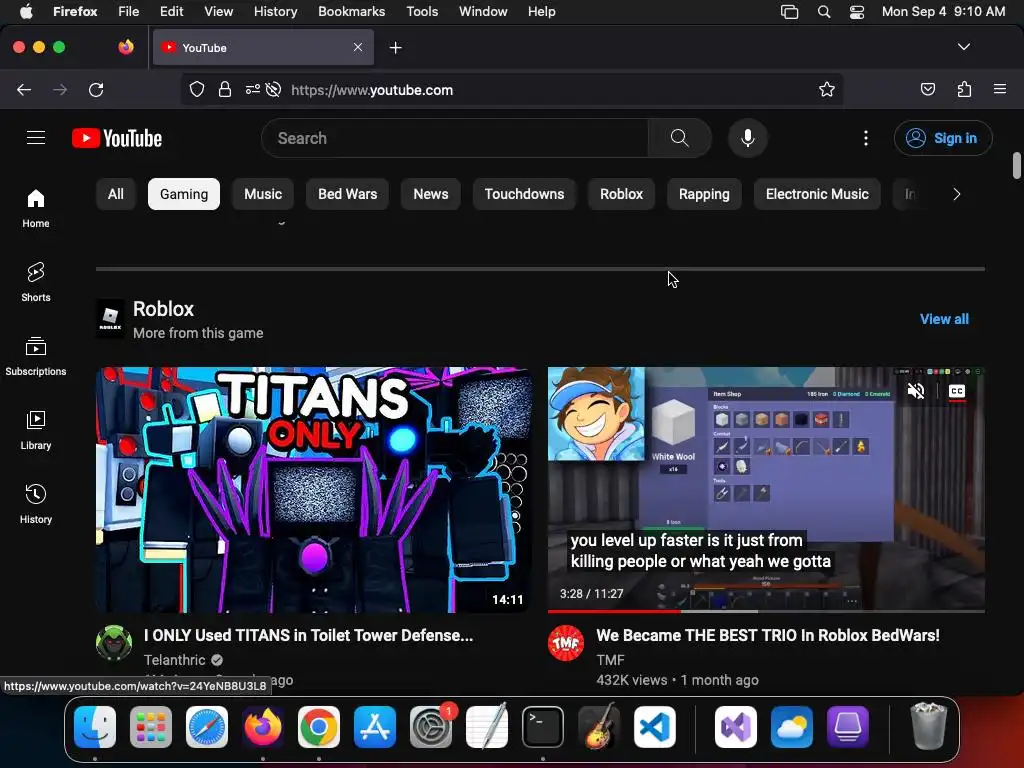Open the View menu in menu bar
The height and width of the screenshot is (768, 1024).
[218, 11]
